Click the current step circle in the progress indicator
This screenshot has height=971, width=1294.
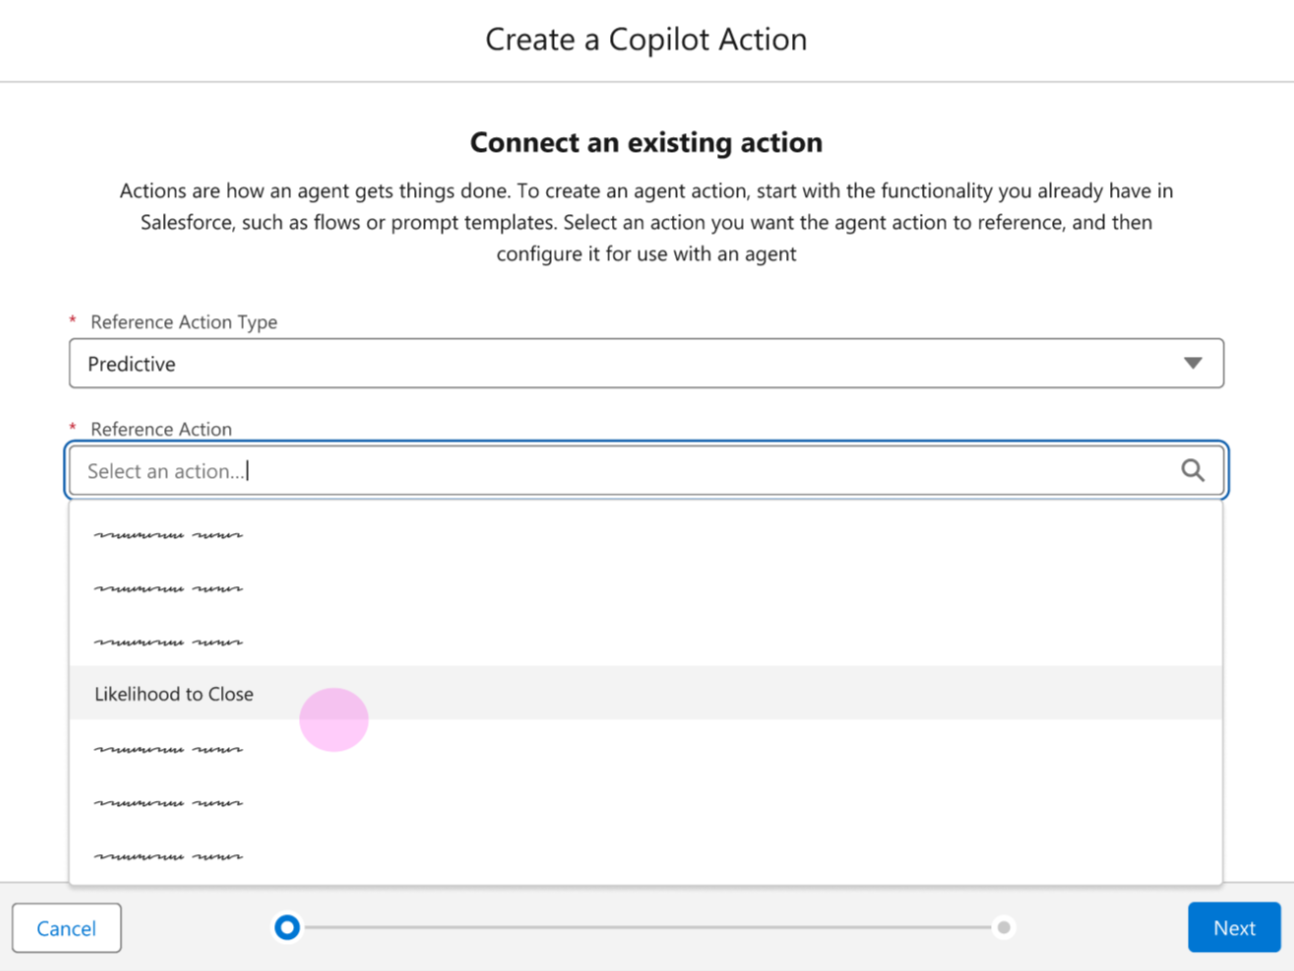point(287,928)
